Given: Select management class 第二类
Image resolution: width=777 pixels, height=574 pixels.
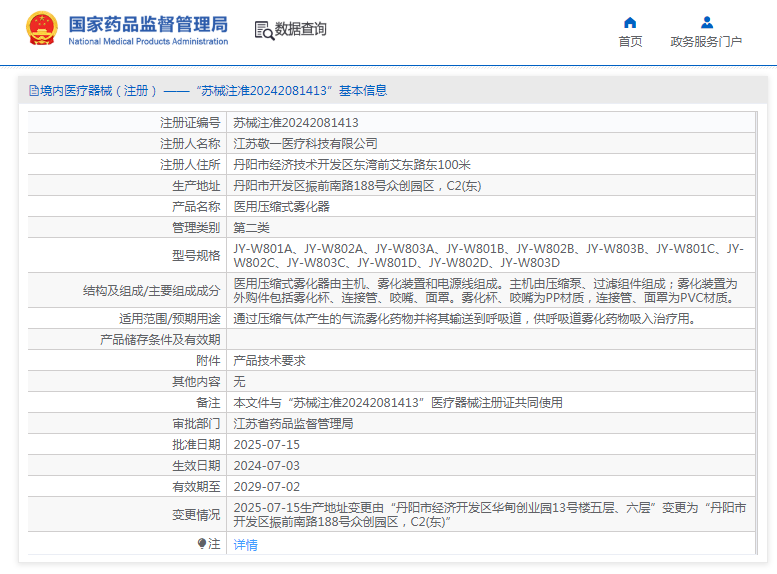Looking at the screenshot, I should (x=251, y=228).
